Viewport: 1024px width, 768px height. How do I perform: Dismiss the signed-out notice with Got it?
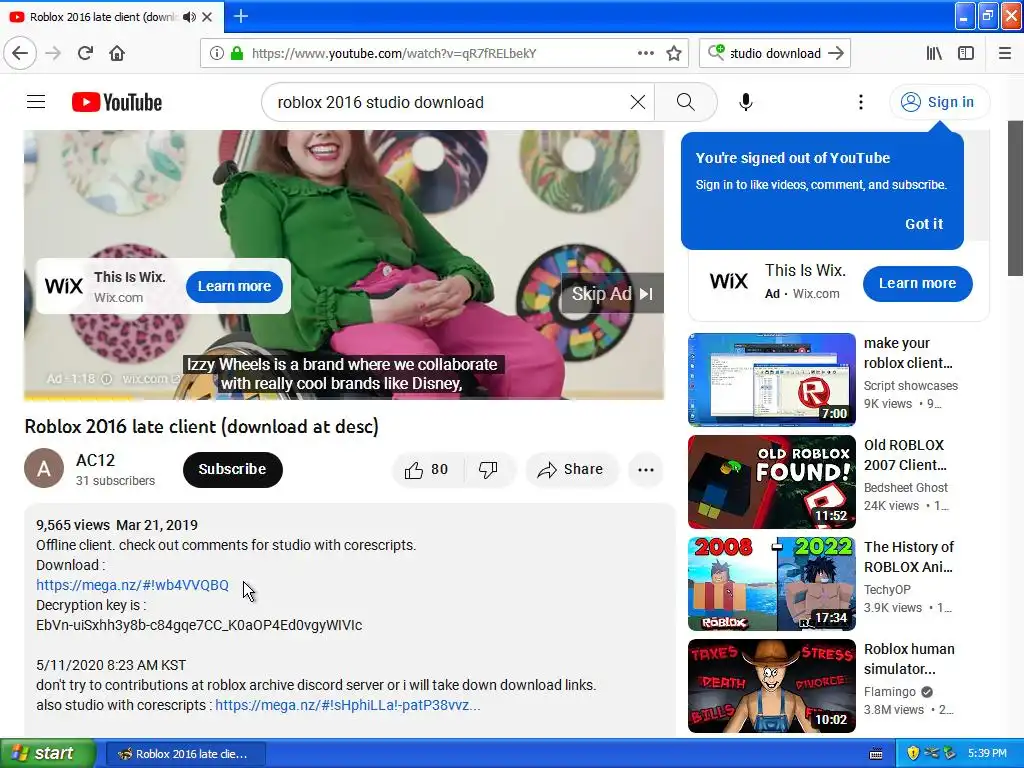tap(923, 223)
